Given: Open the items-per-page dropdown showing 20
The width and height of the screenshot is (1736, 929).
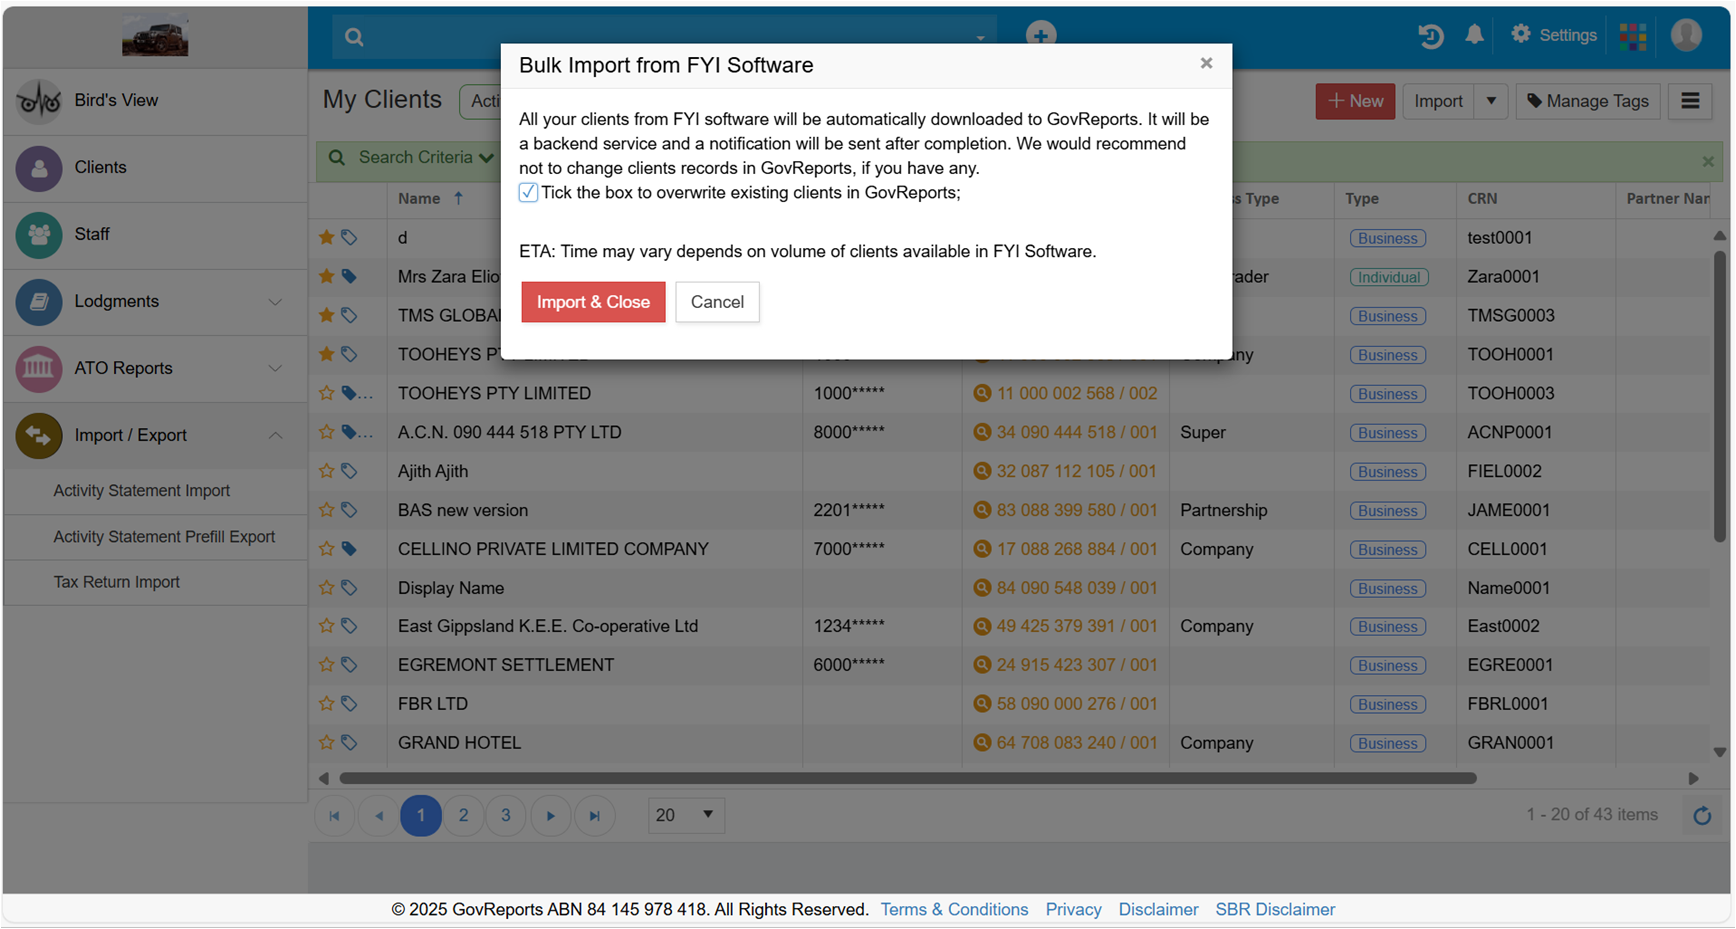Looking at the screenshot, I should [x=686, y=816].
